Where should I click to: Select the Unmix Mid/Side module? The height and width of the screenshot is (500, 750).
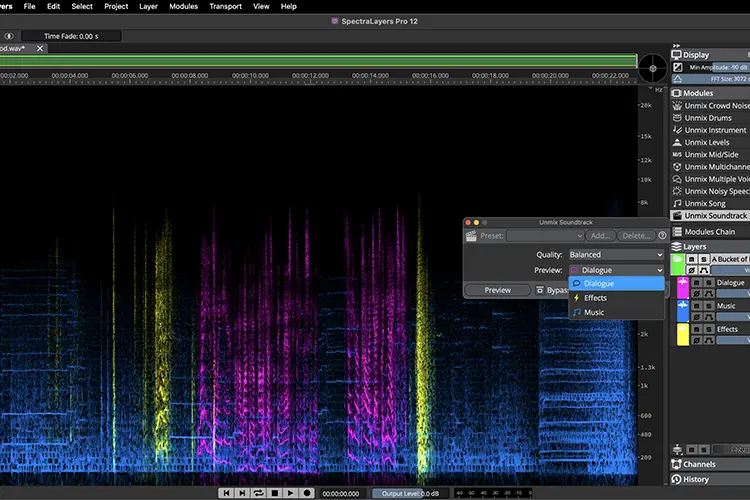pyautogui.click(x=710, y=155)
